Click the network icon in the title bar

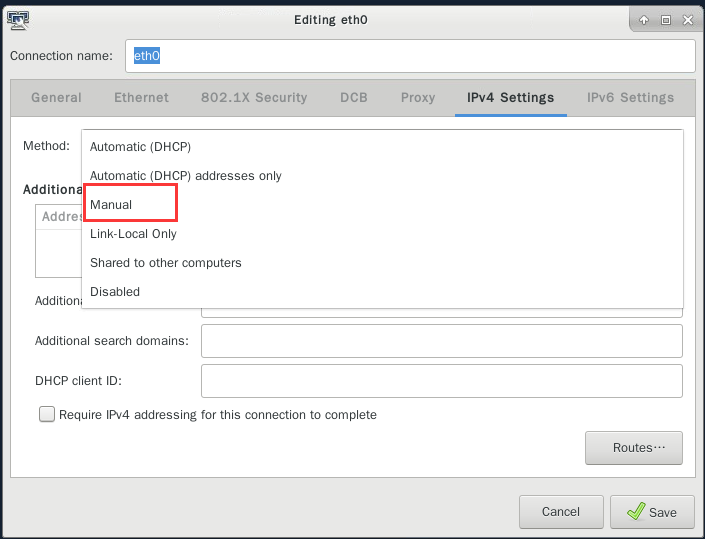(17, 19)
